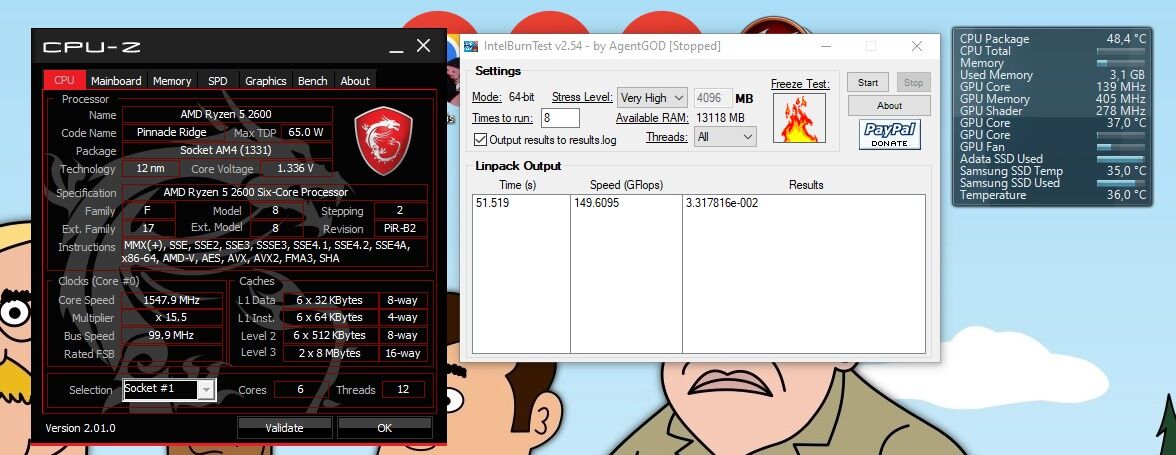
Task: Click the AMD Ryzen 5 2600 name field
Action: click(x=227, y=115)
